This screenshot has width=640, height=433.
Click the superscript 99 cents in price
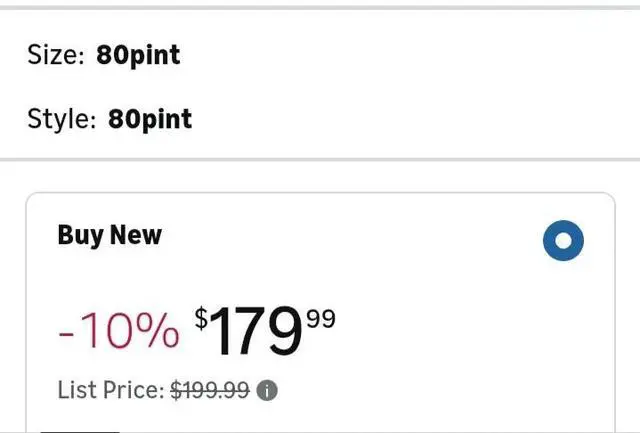321,319
